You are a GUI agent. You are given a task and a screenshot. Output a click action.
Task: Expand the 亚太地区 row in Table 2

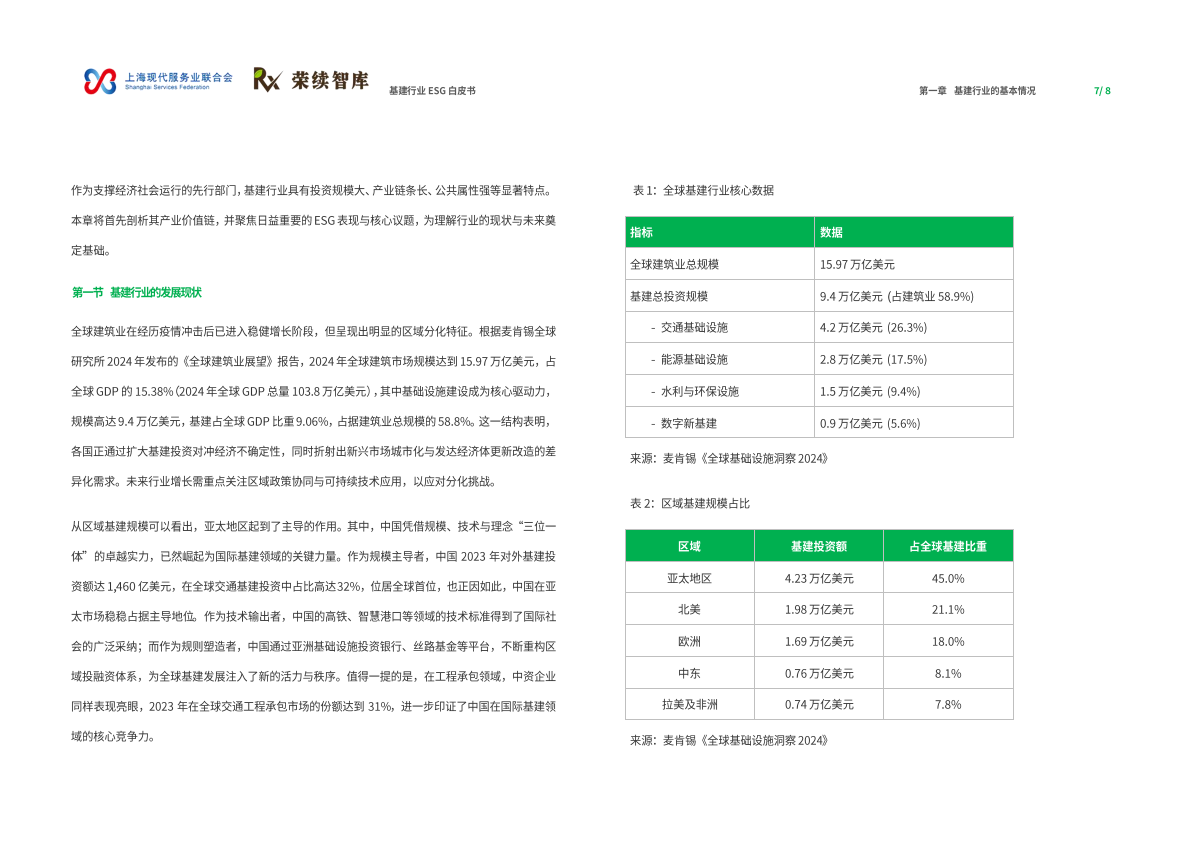click(687, 577)
